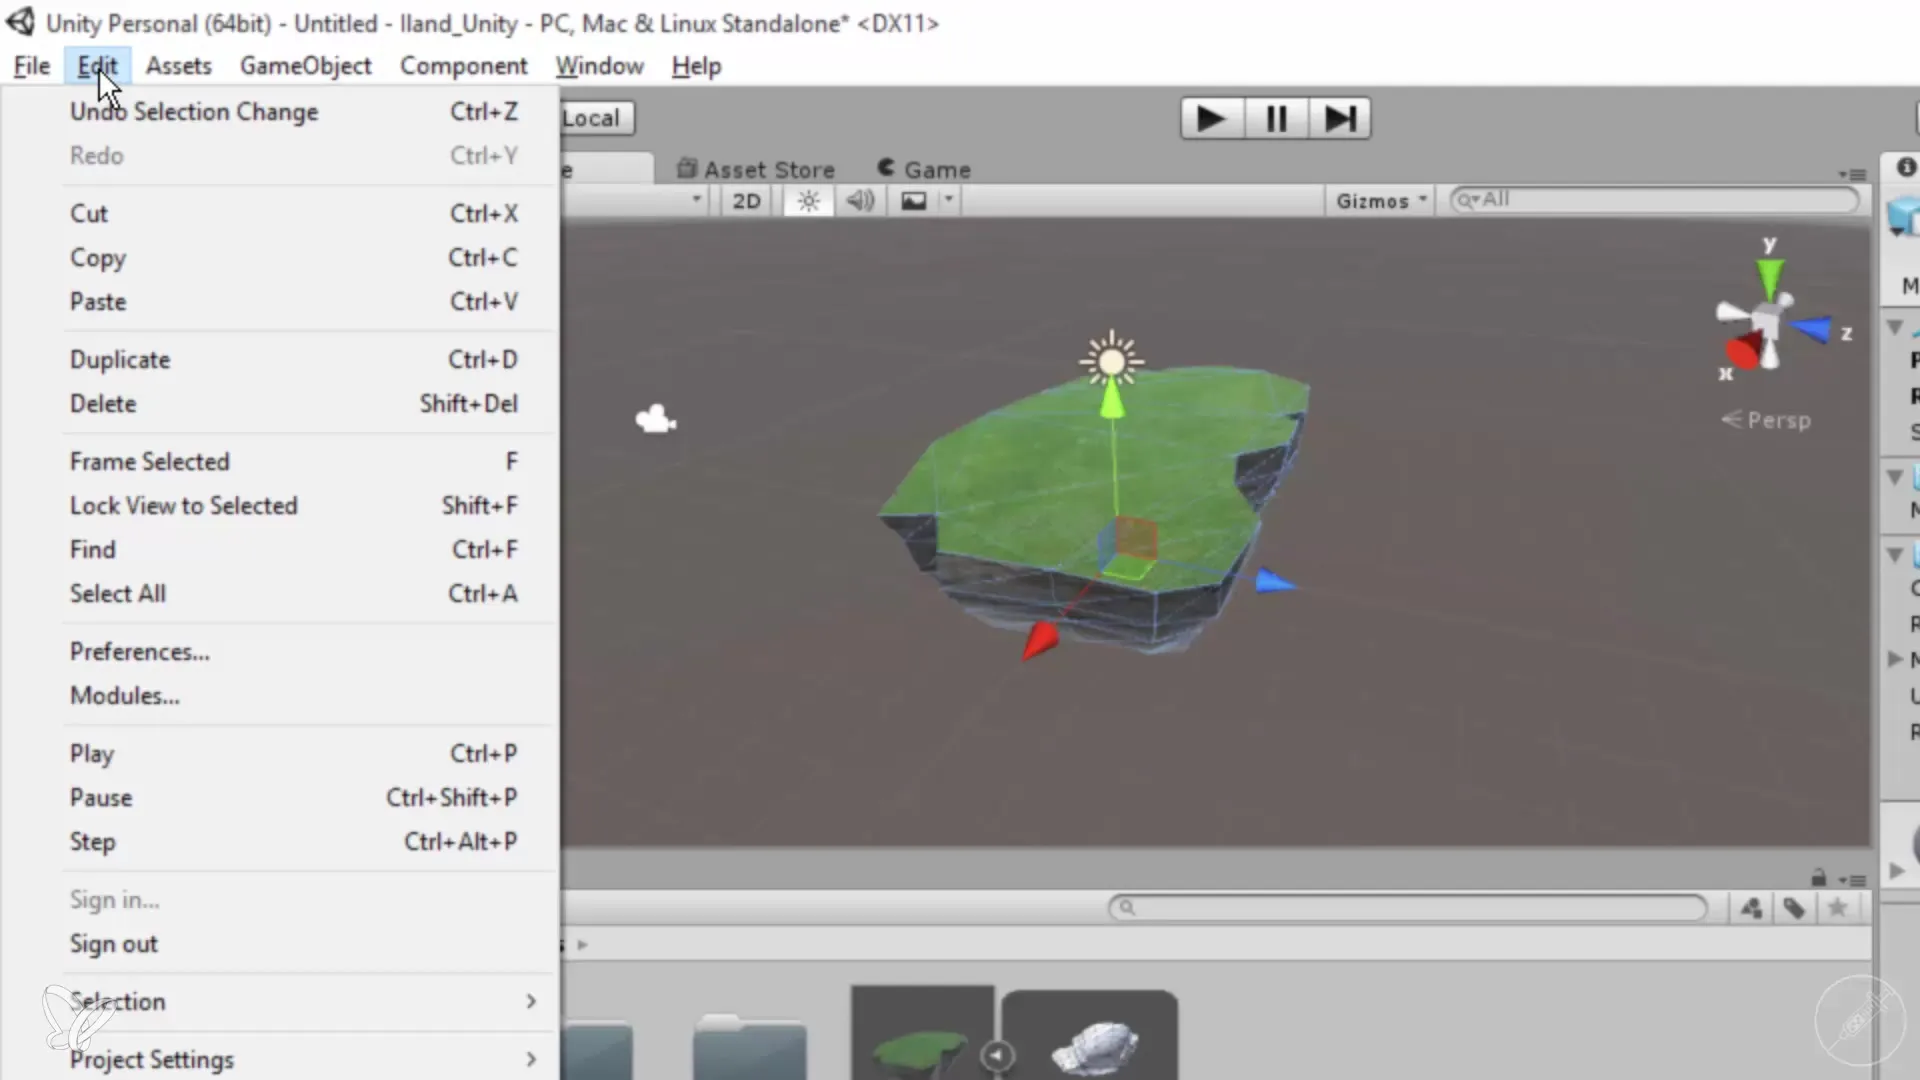
Task: Click the Inspector info tab icon
Action: pos(1906,167)
